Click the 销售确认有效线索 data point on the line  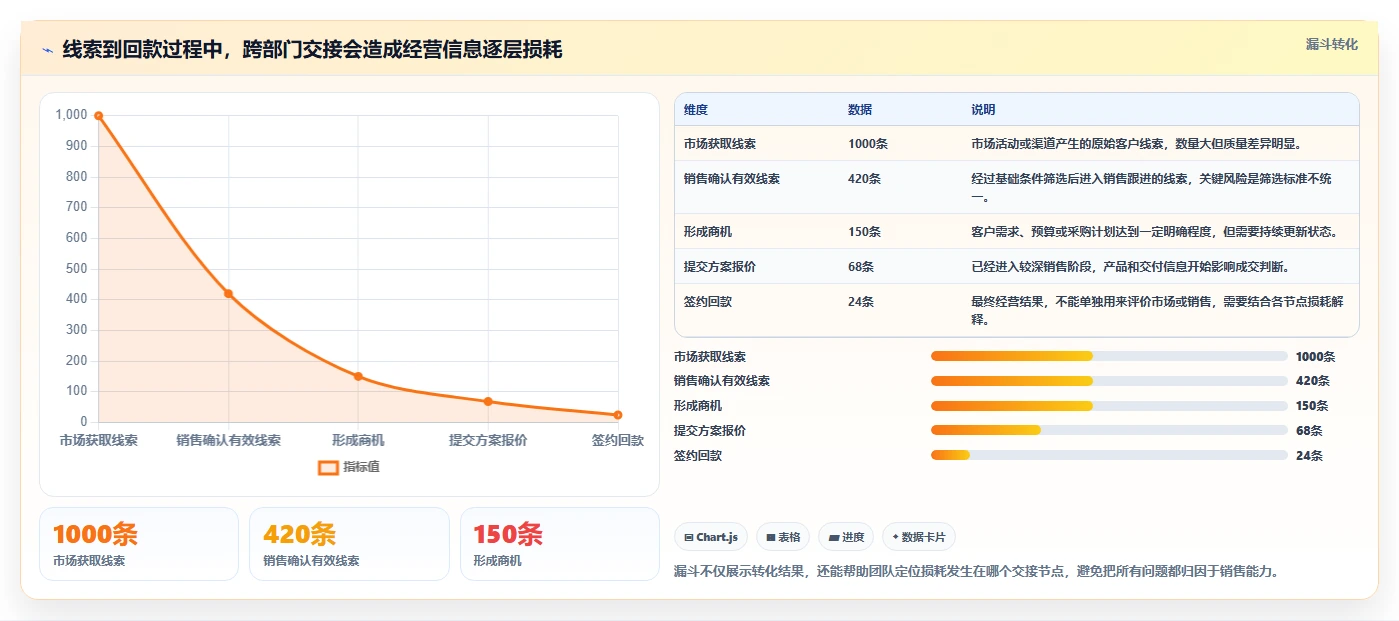pyautogui.click(x=228, y=293)
